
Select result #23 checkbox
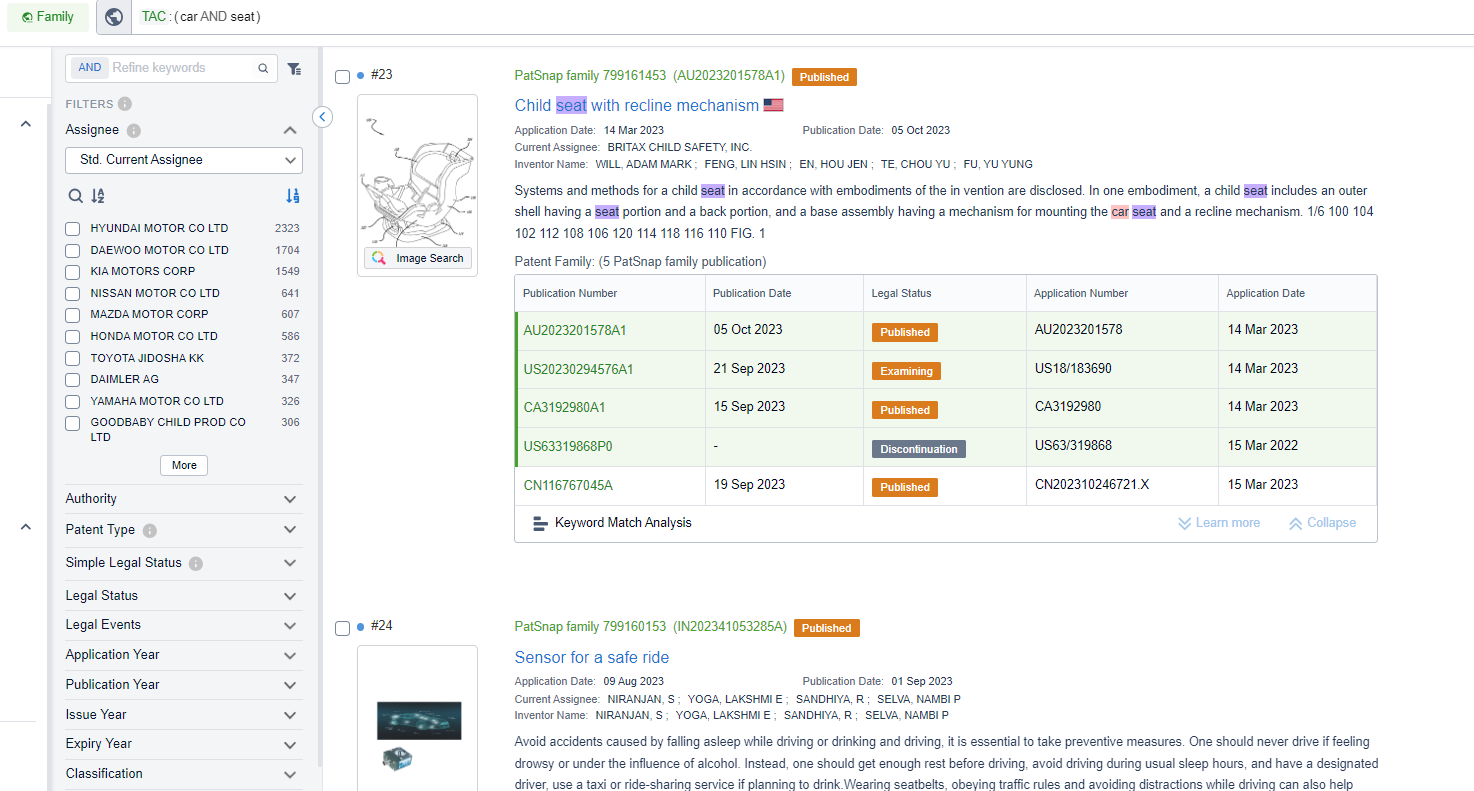343,77
